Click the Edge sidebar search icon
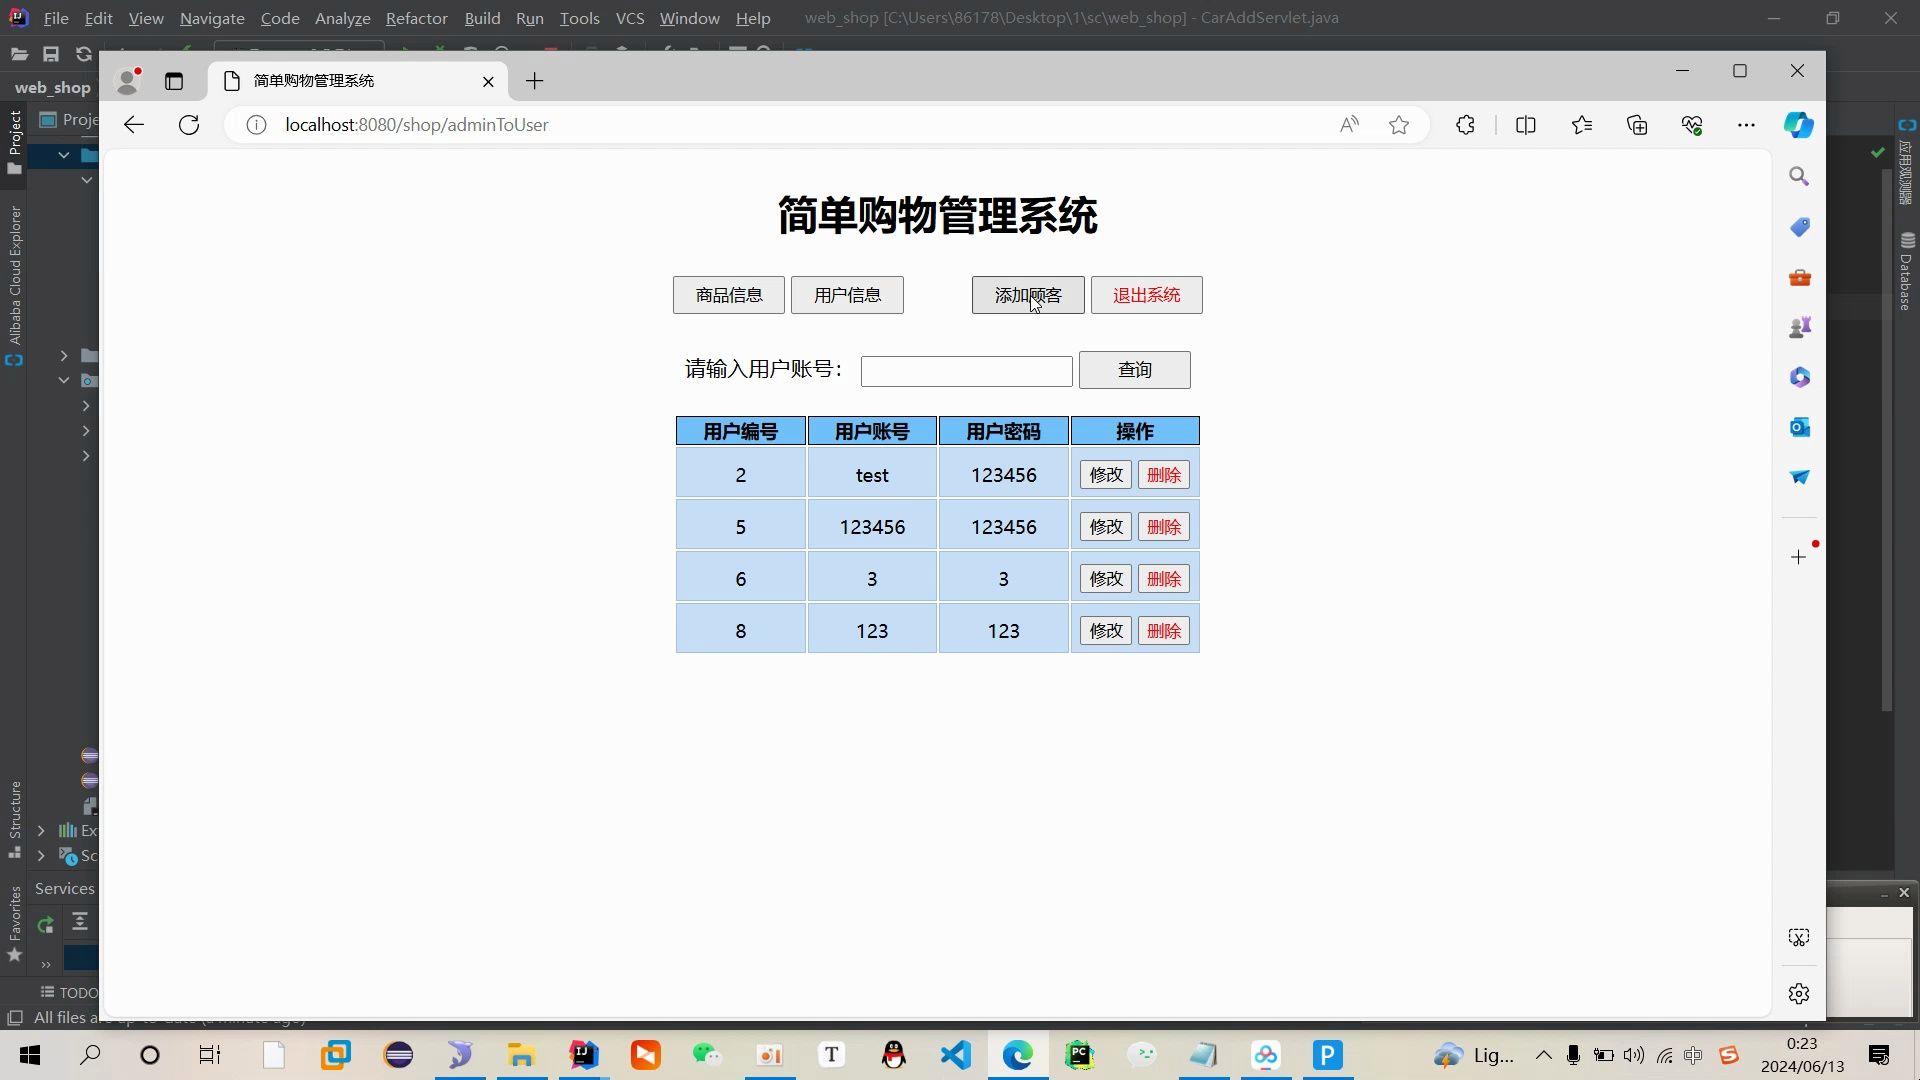 click(1799, 177)
